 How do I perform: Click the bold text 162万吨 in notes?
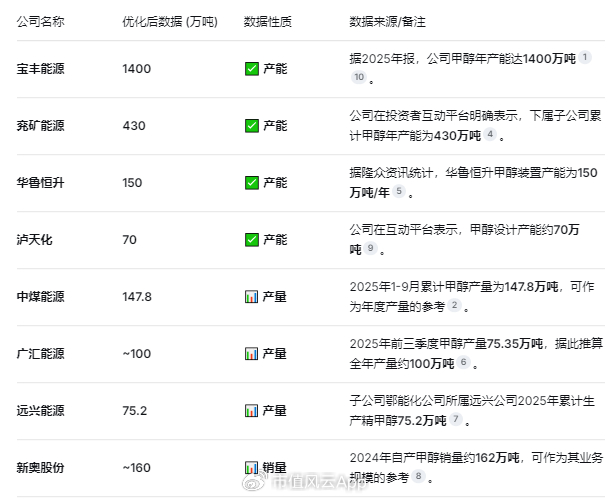(498, 458)
